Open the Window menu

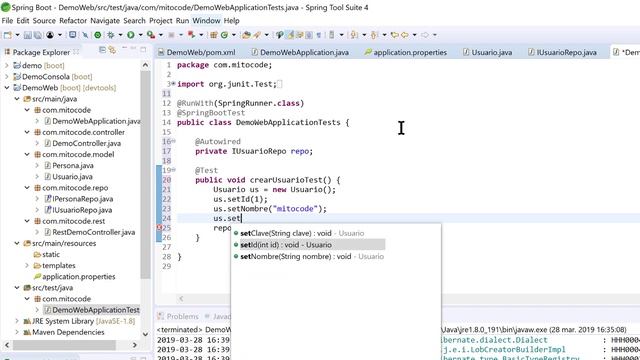[x=206, y=20]
